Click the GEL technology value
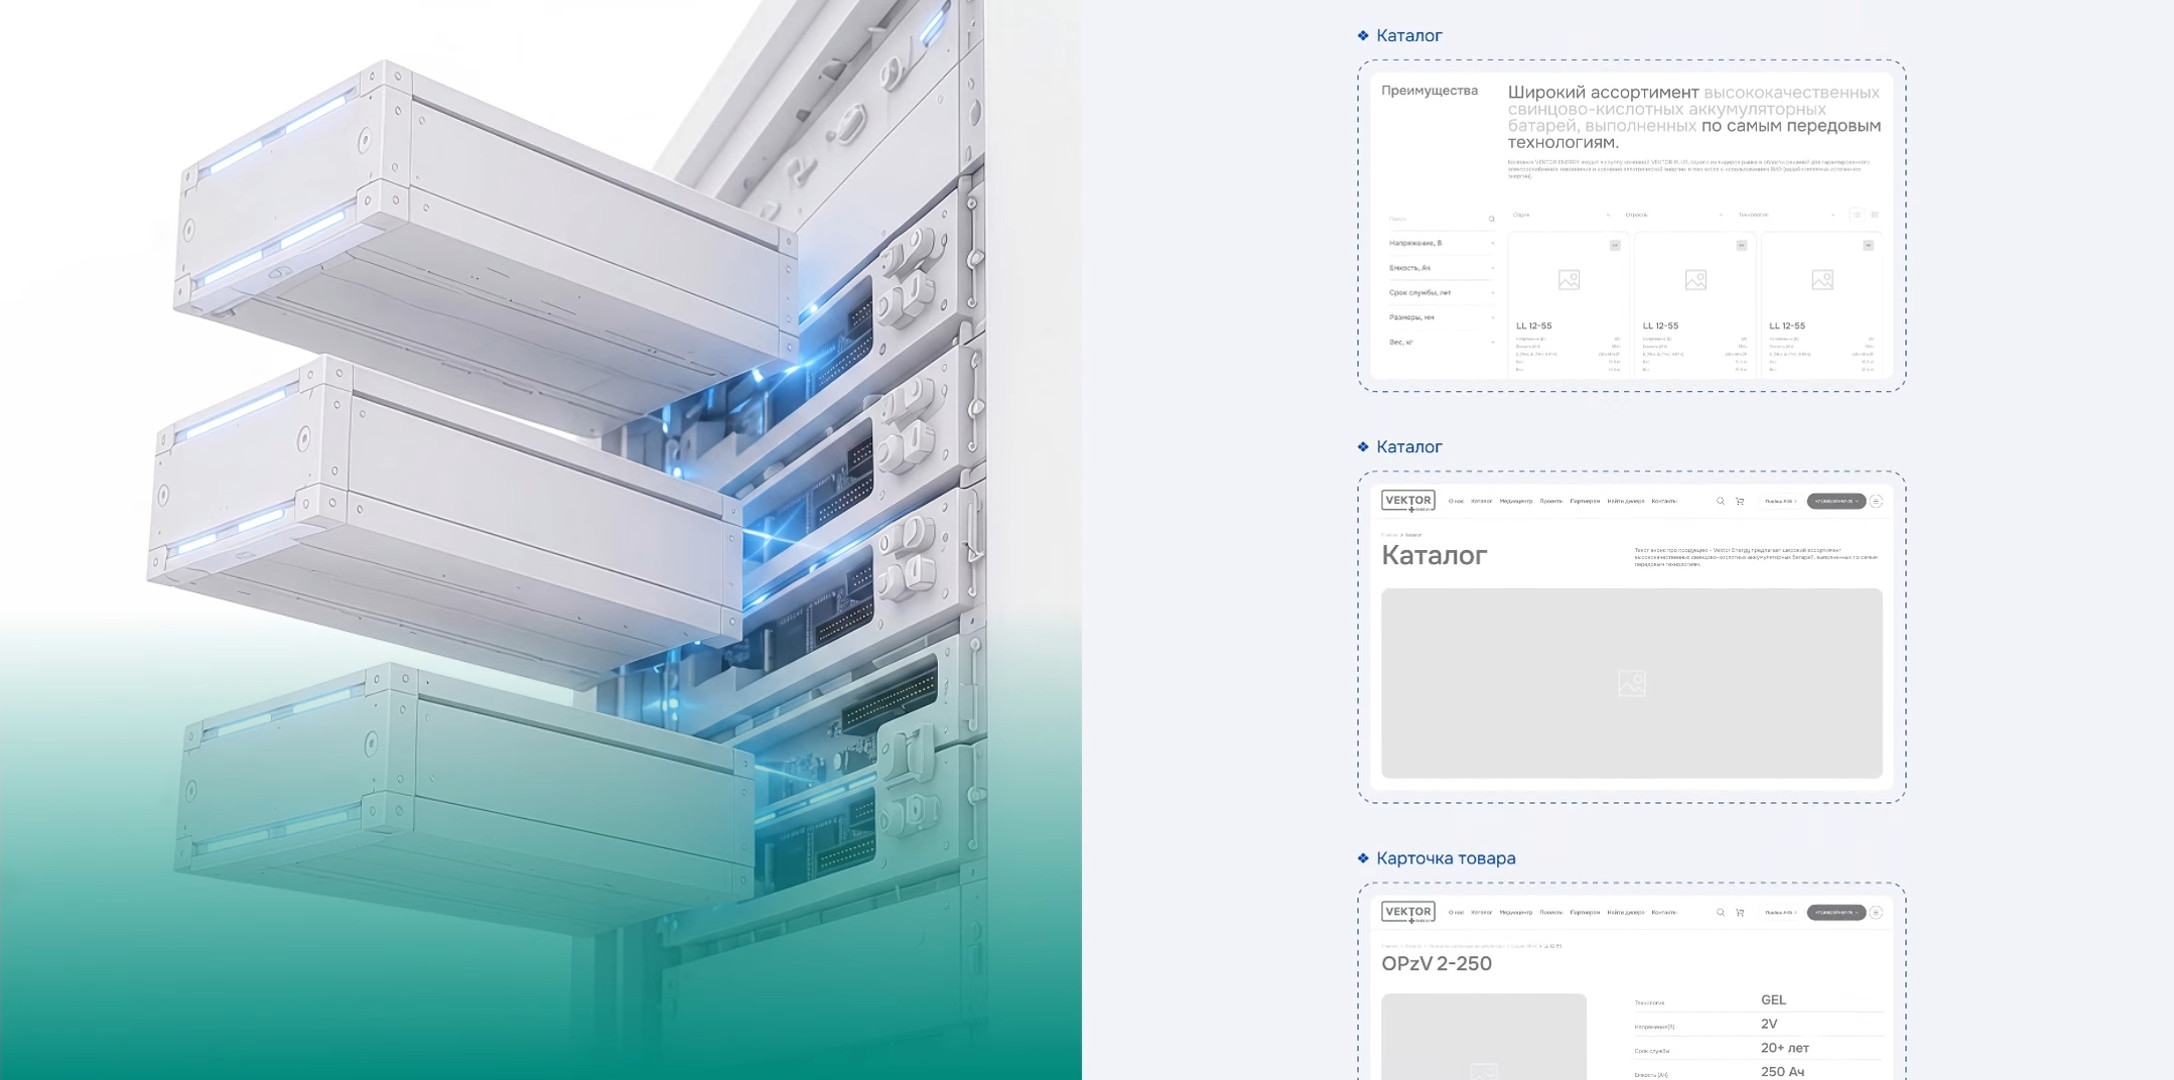The width and height of the screenshot is (2174, 1080). coord(1773,1000)
